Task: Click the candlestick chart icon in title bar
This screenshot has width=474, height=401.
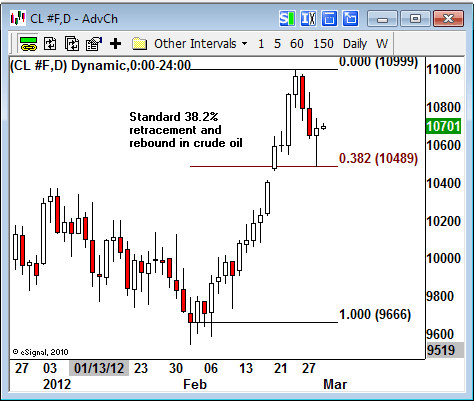Action: [18, 18]
